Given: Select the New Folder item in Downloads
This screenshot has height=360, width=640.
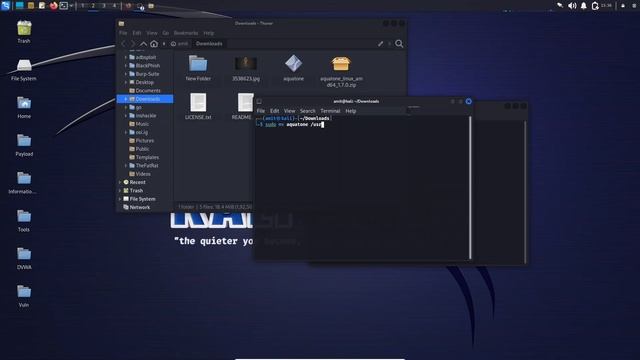Looking at the screenshot, I should pos(198,68).
